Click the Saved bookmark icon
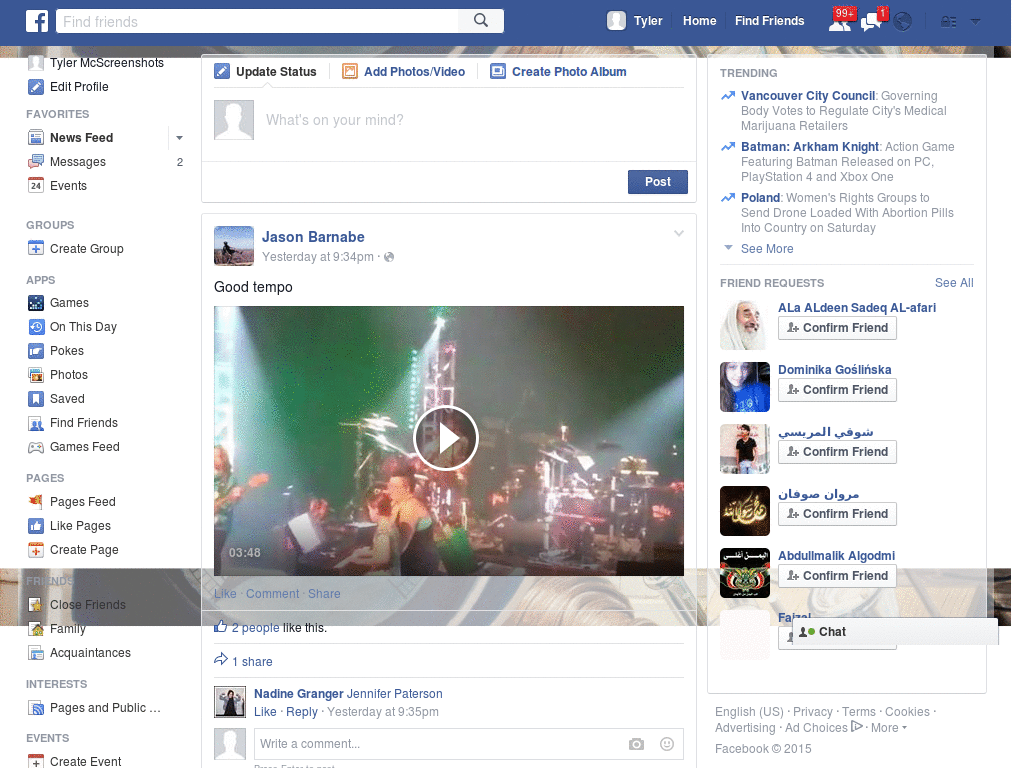Screen dimensions: 1024x768 coord(36,399)
